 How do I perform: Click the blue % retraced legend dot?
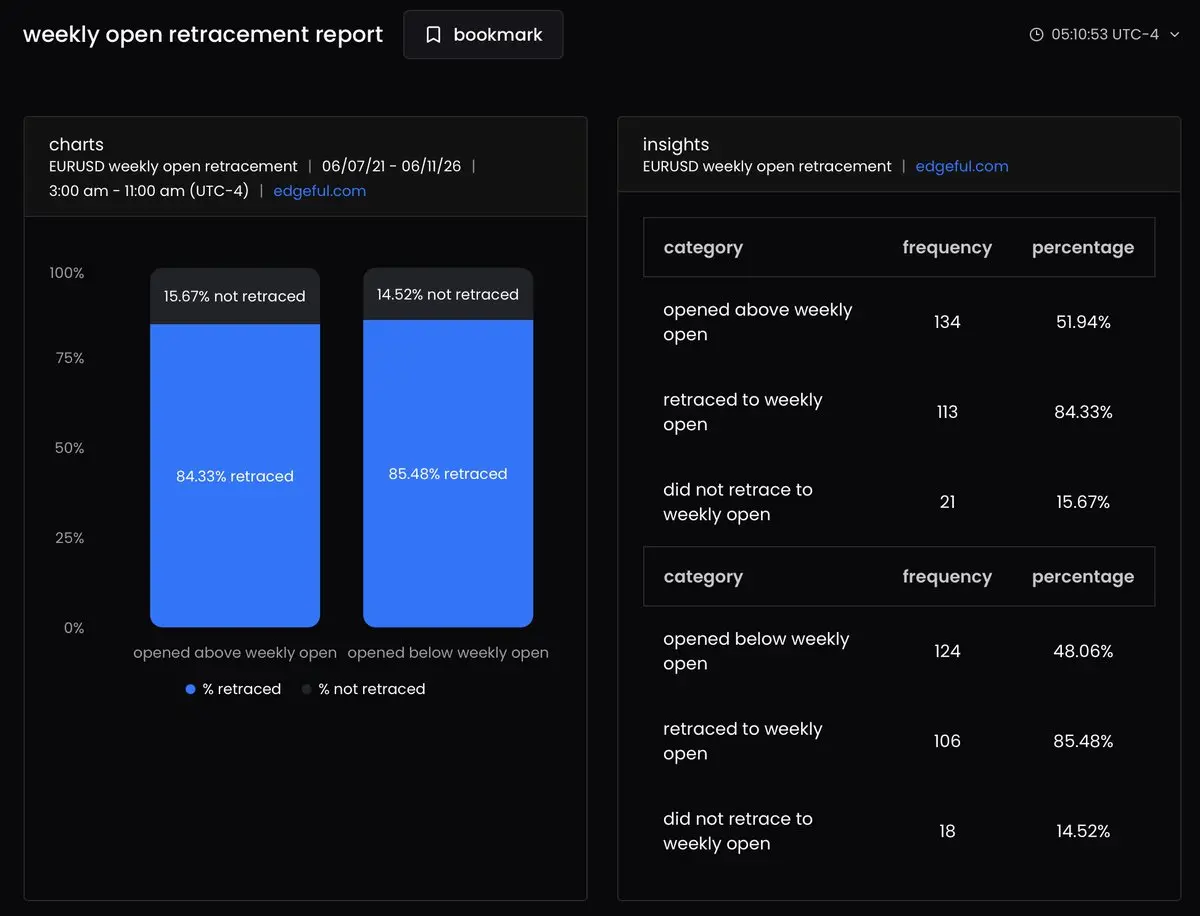click(x=190, y=689)
